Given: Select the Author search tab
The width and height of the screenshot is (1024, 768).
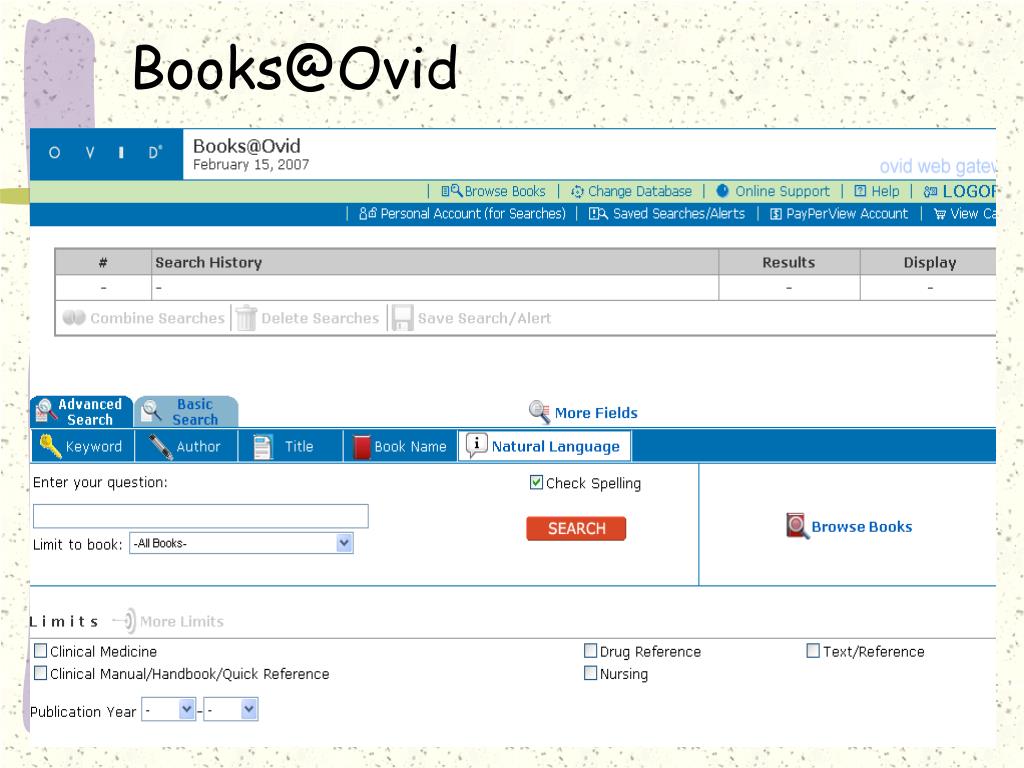Looking at the screenshot, I should [x=186, y=446].
